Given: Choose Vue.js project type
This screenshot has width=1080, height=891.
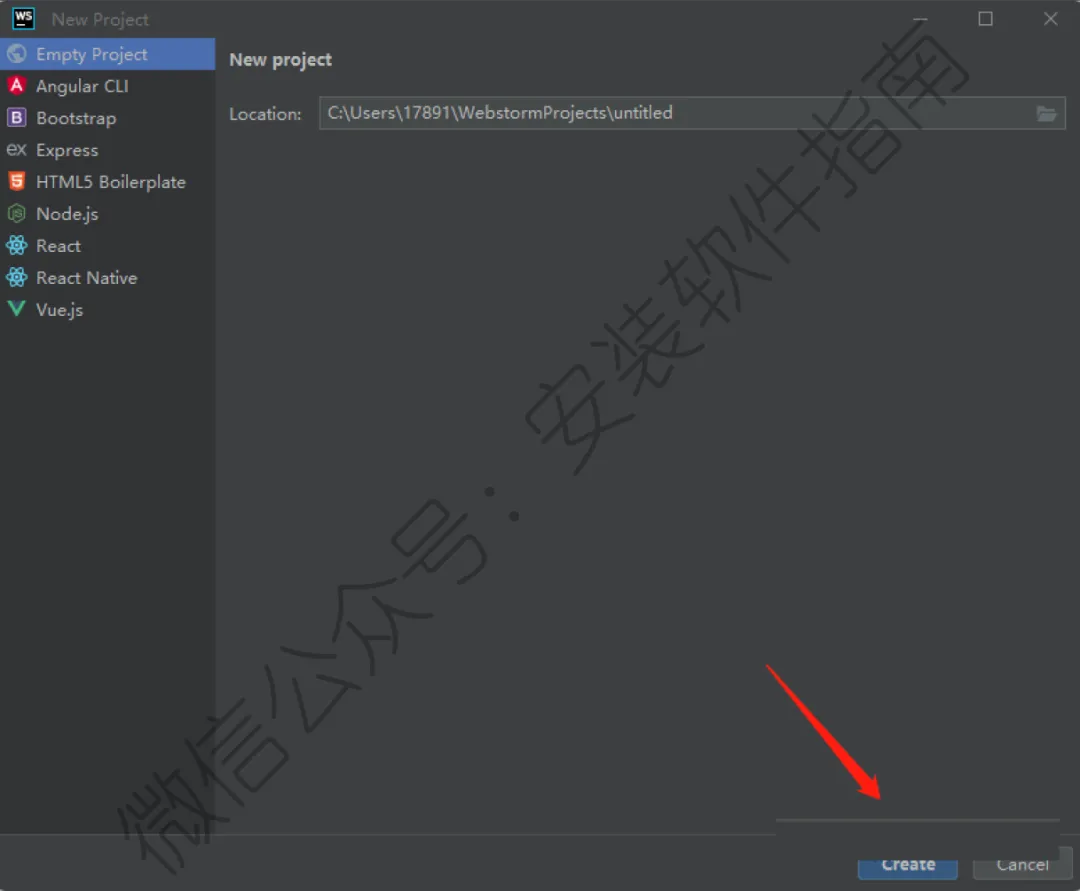Looking at the screenshot, I should pyautogui.click(x=107, y=310).
